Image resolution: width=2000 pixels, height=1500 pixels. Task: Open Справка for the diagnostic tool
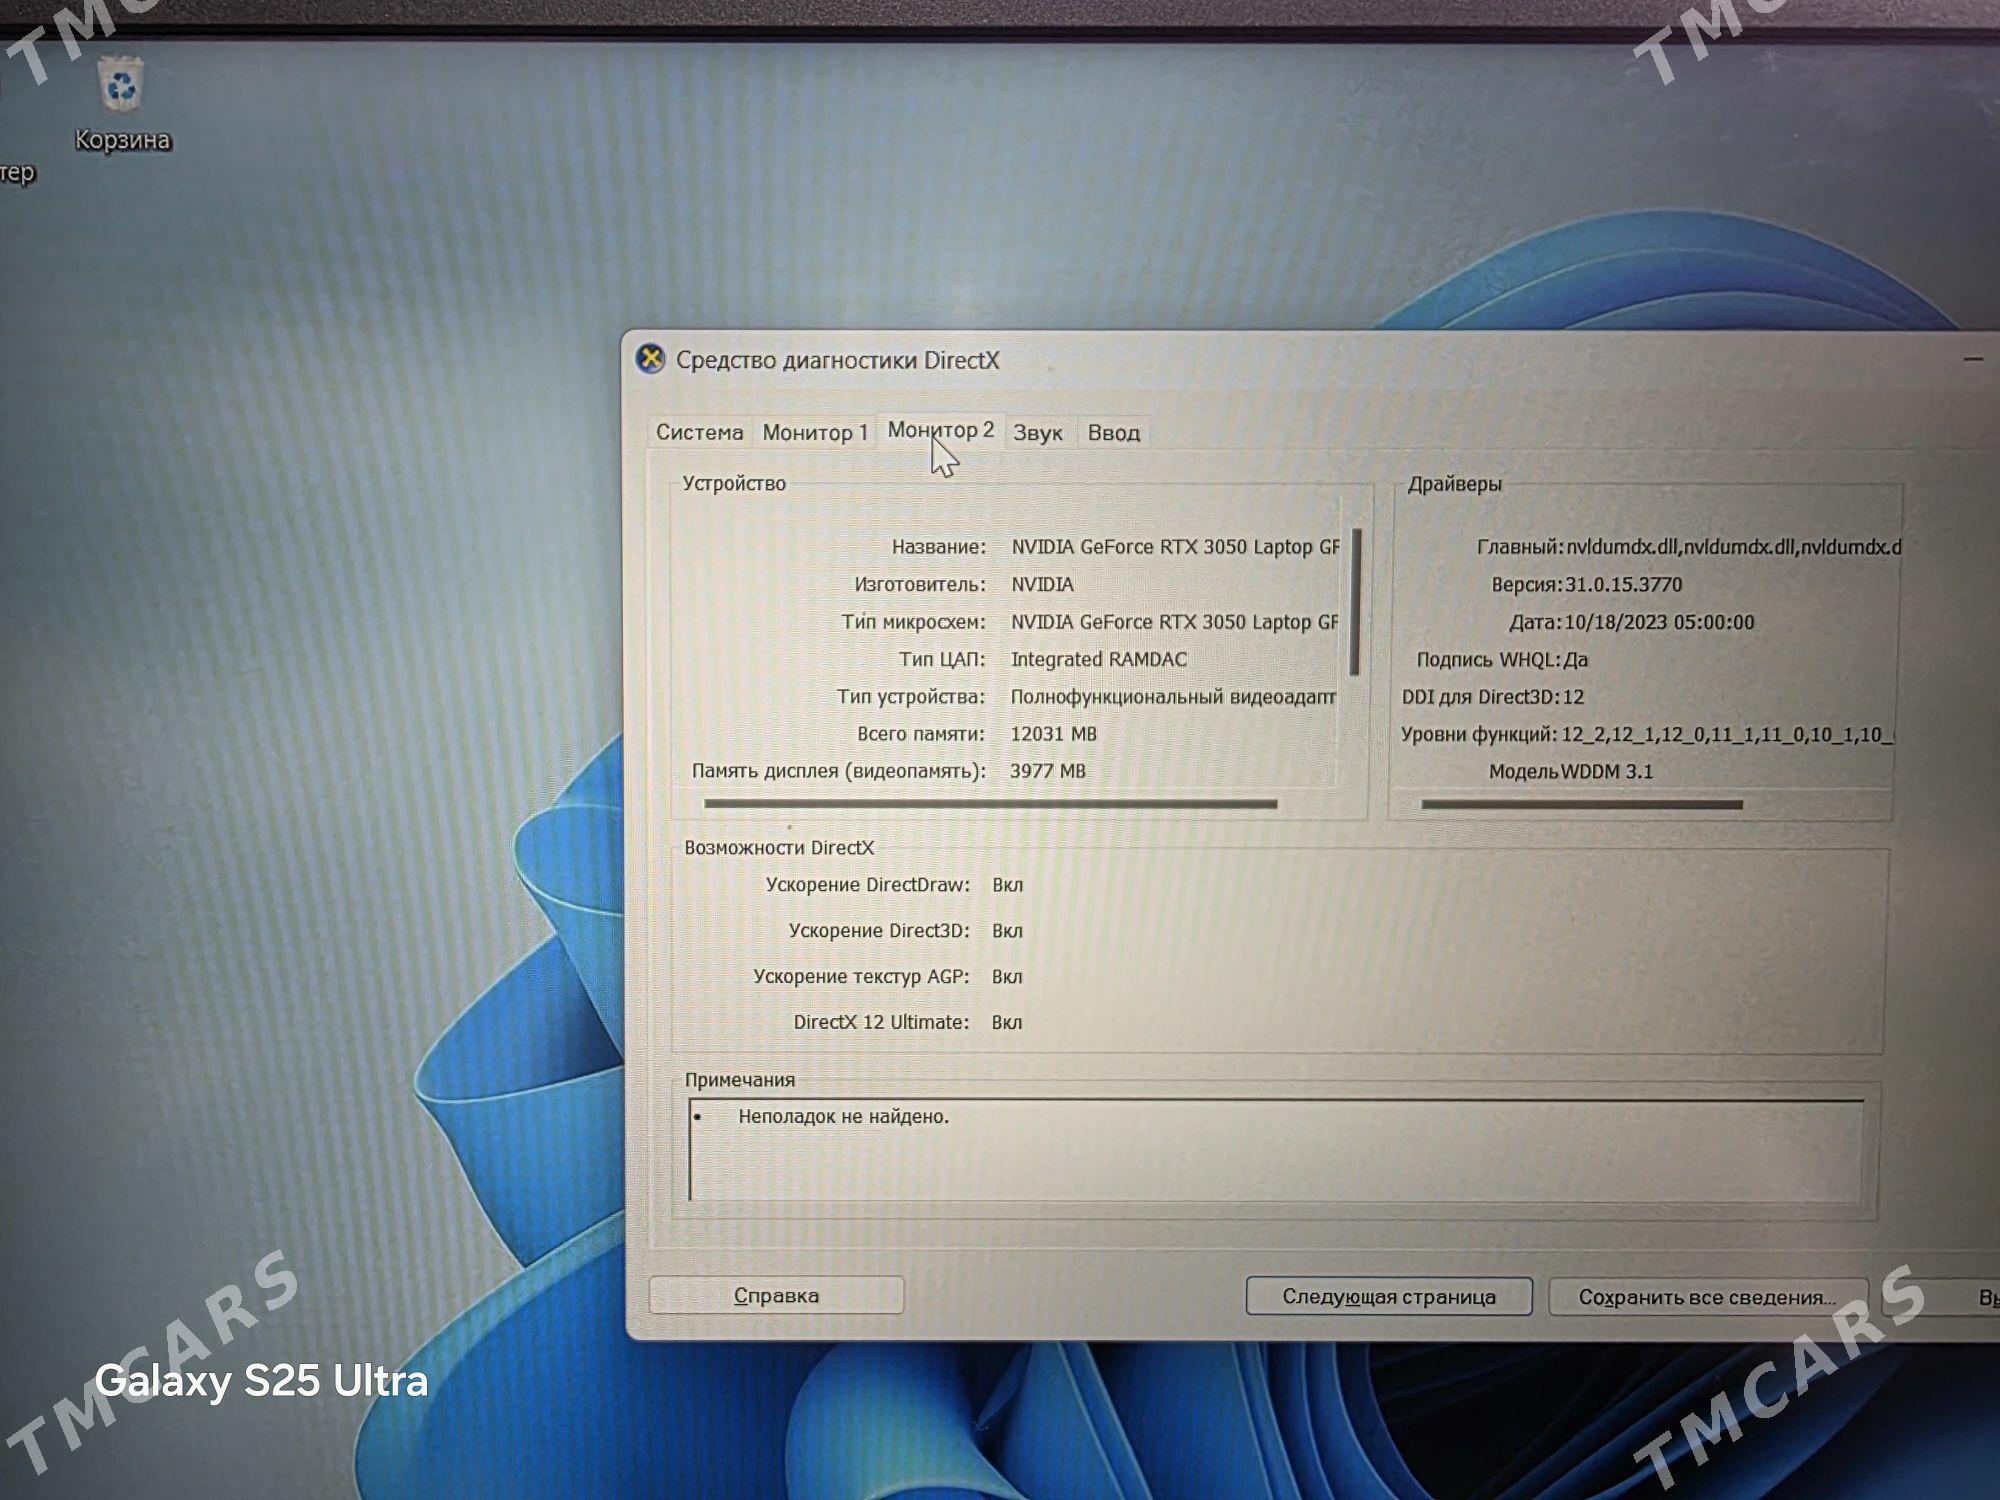(776, 1294)
